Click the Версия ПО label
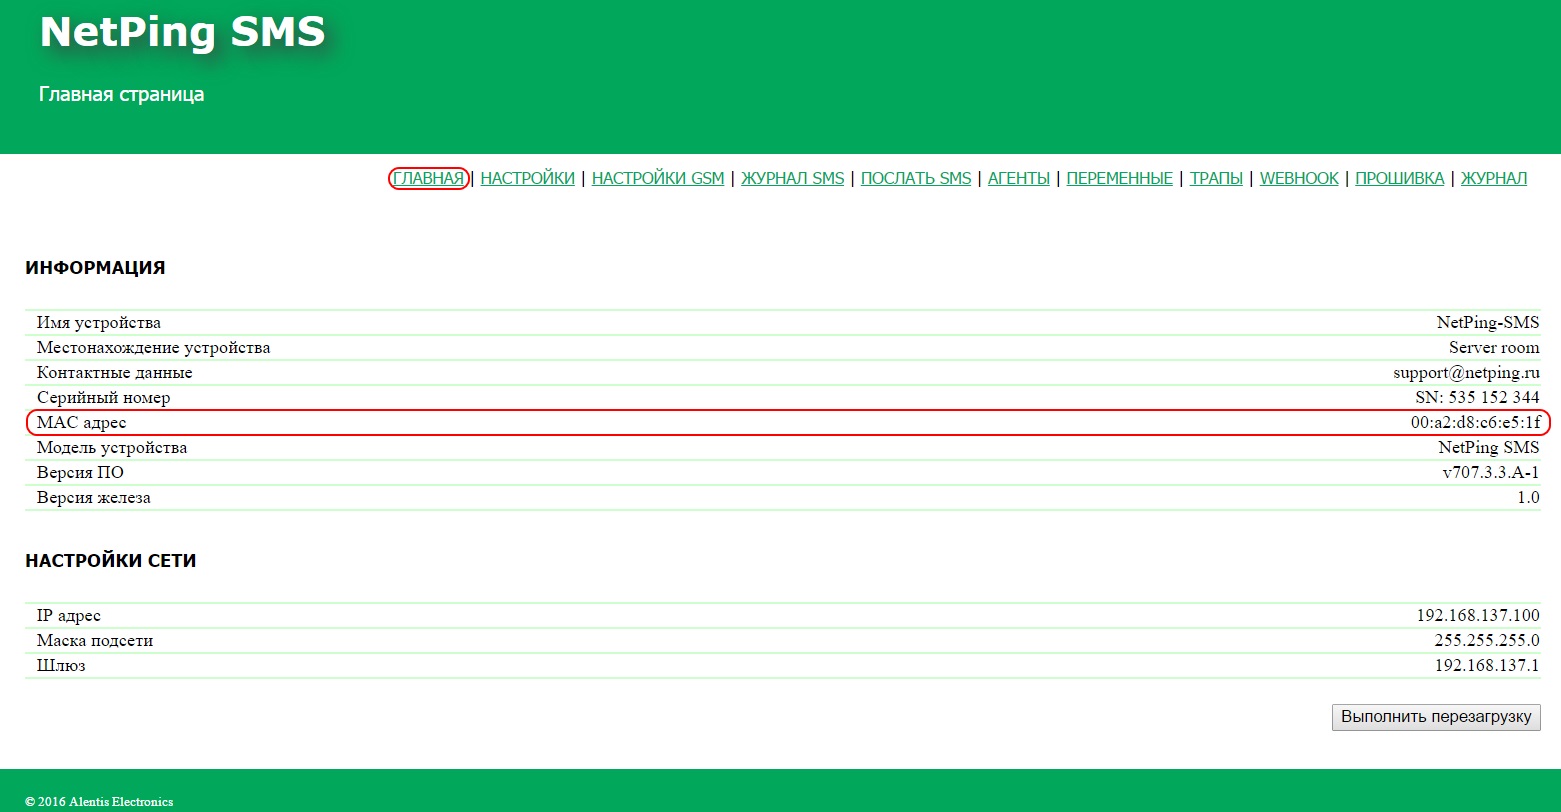1561x812 pixels. click(81, 473)
